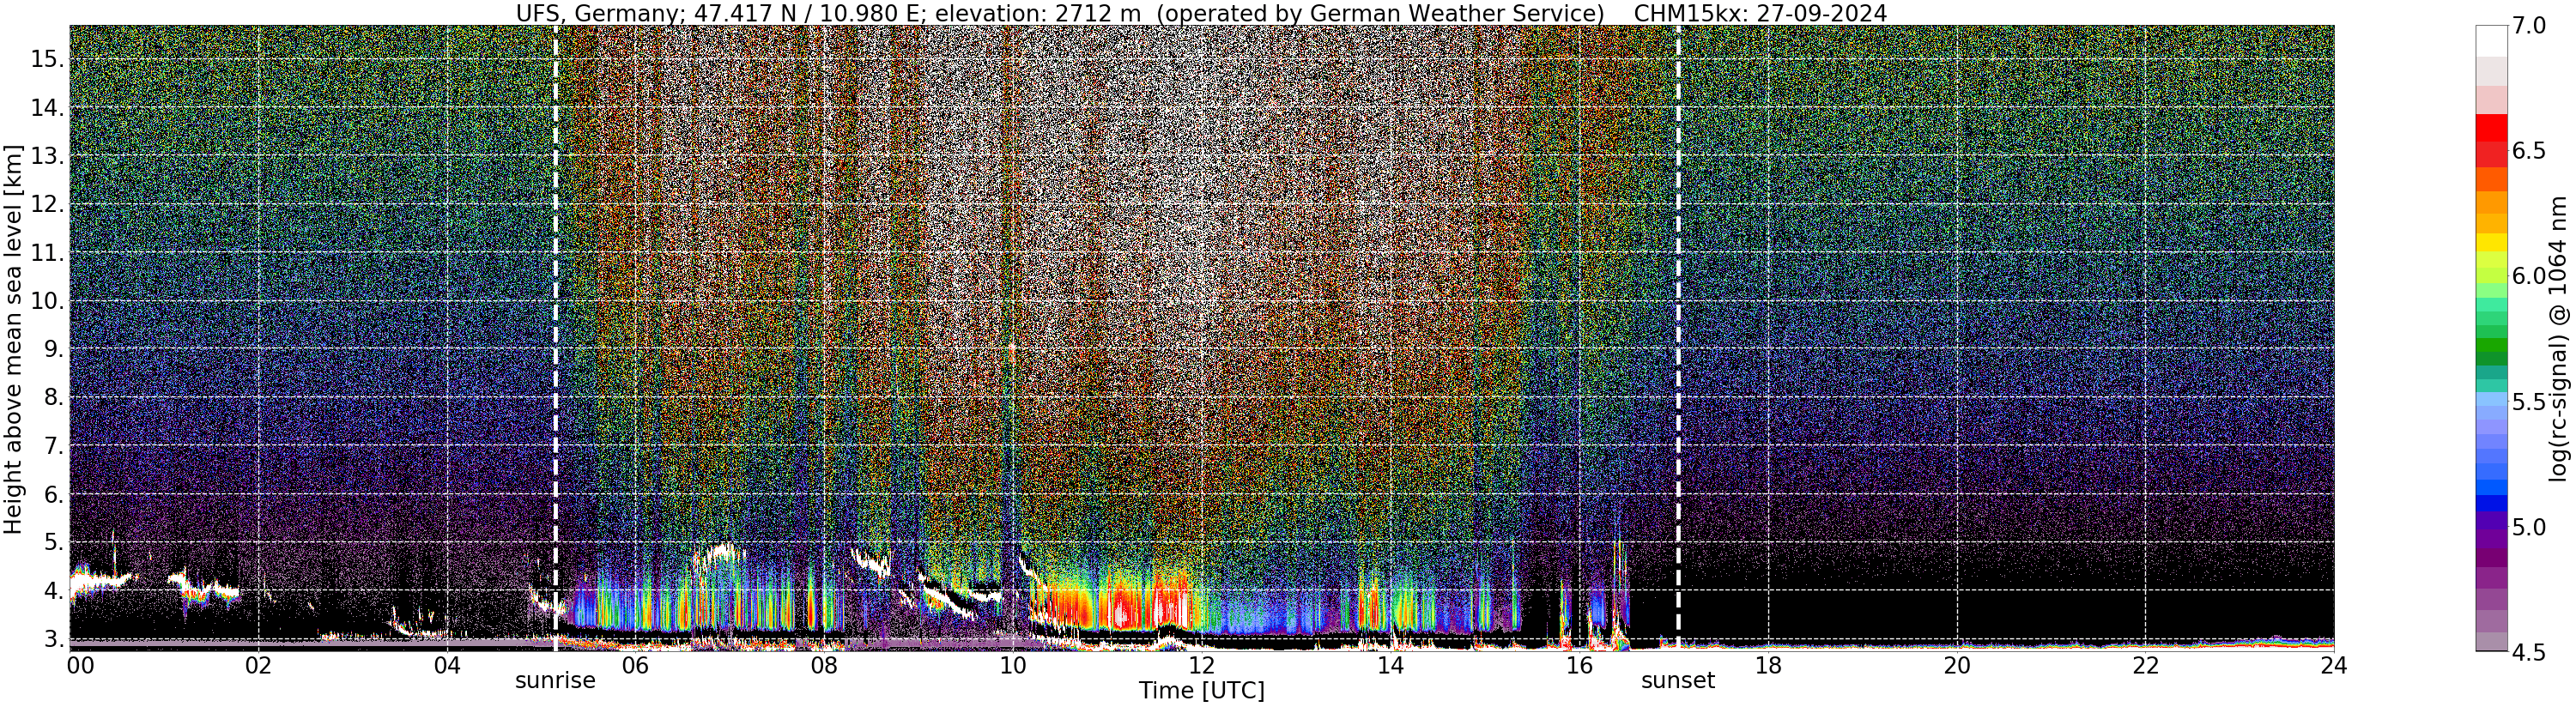Click the time axis tick '12'
This screenshot has height=707, width=2576.
1202,666
